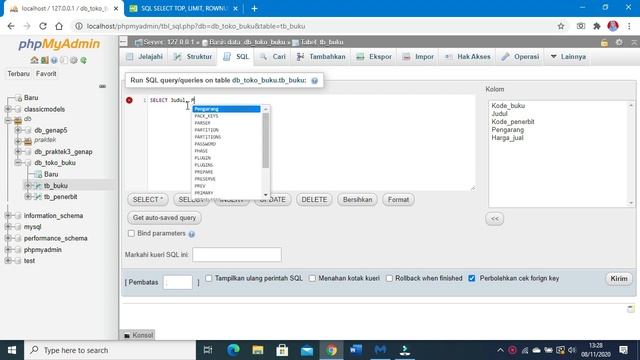This screenshot has height=360, width=640.
Task: Expand the db_praktek3_genap database
Action: [18, 151]
